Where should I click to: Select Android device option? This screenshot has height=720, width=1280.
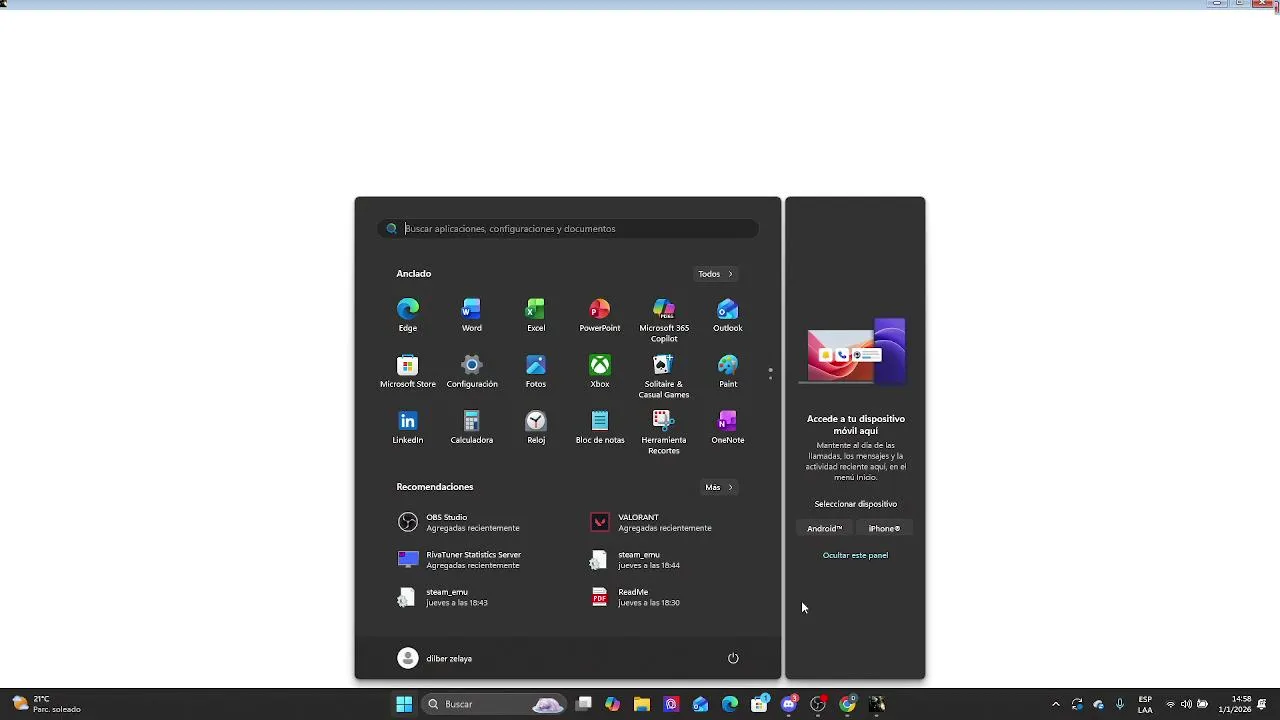pos(824,528)
